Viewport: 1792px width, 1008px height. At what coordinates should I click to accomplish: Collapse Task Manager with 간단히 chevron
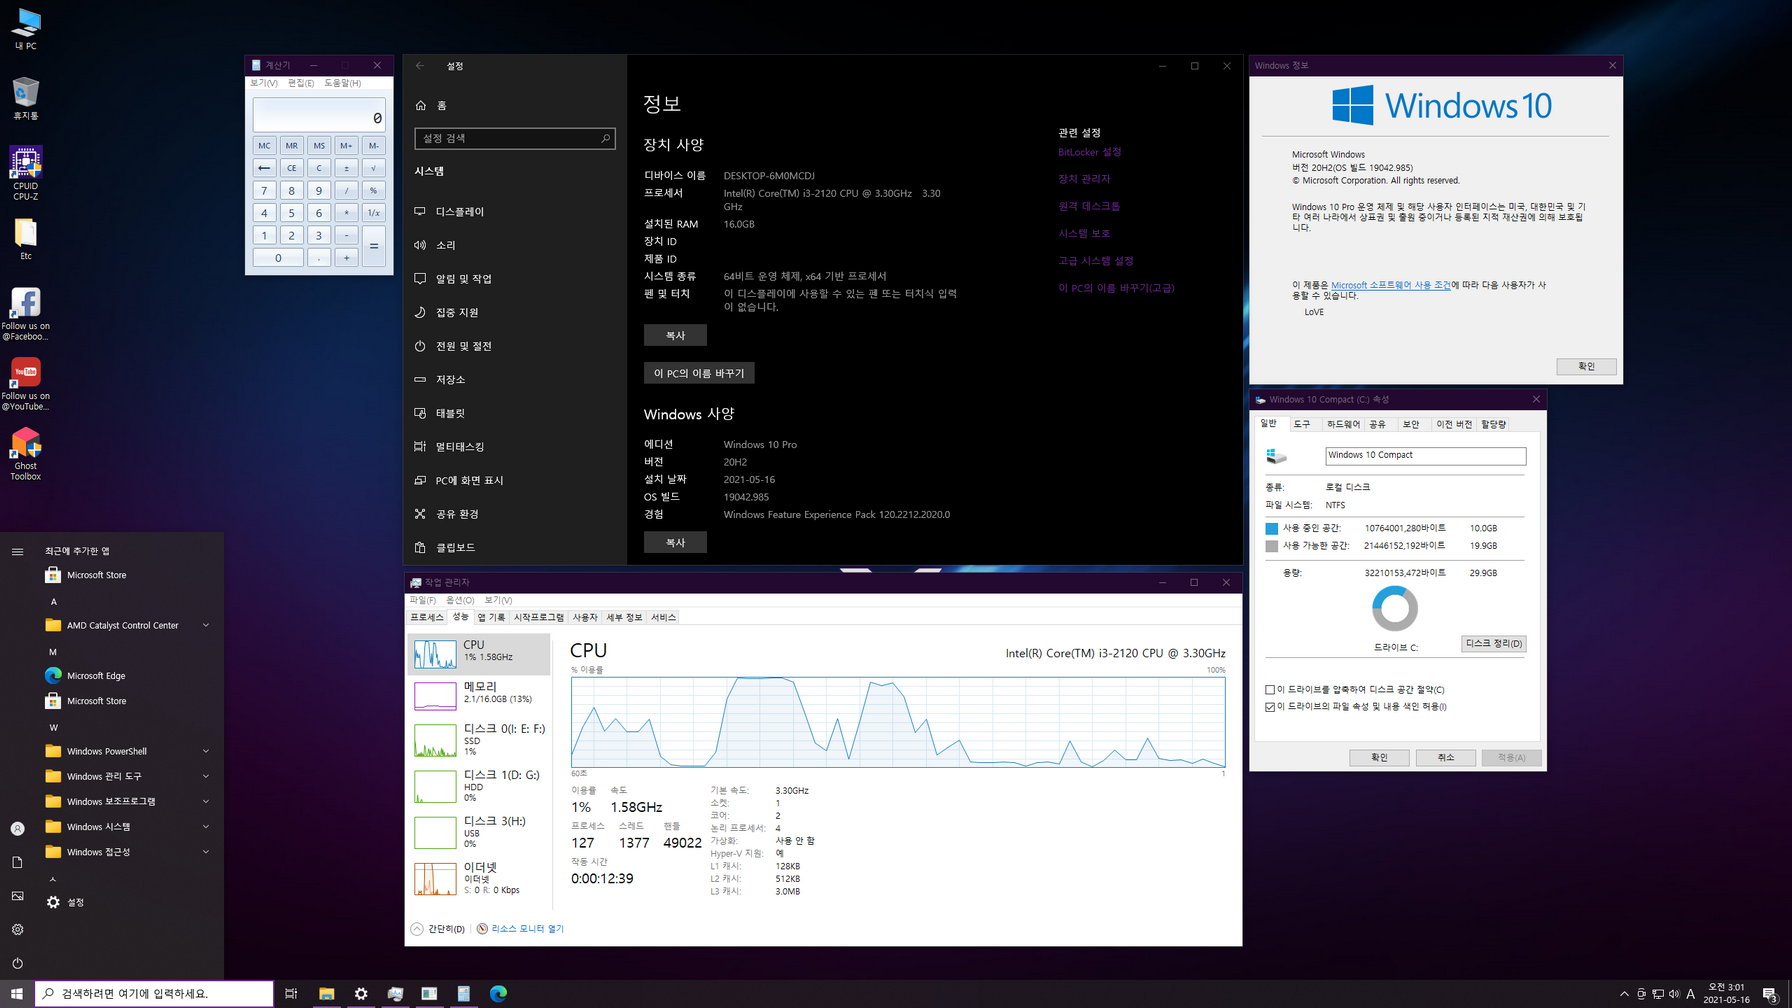(417, 929)
